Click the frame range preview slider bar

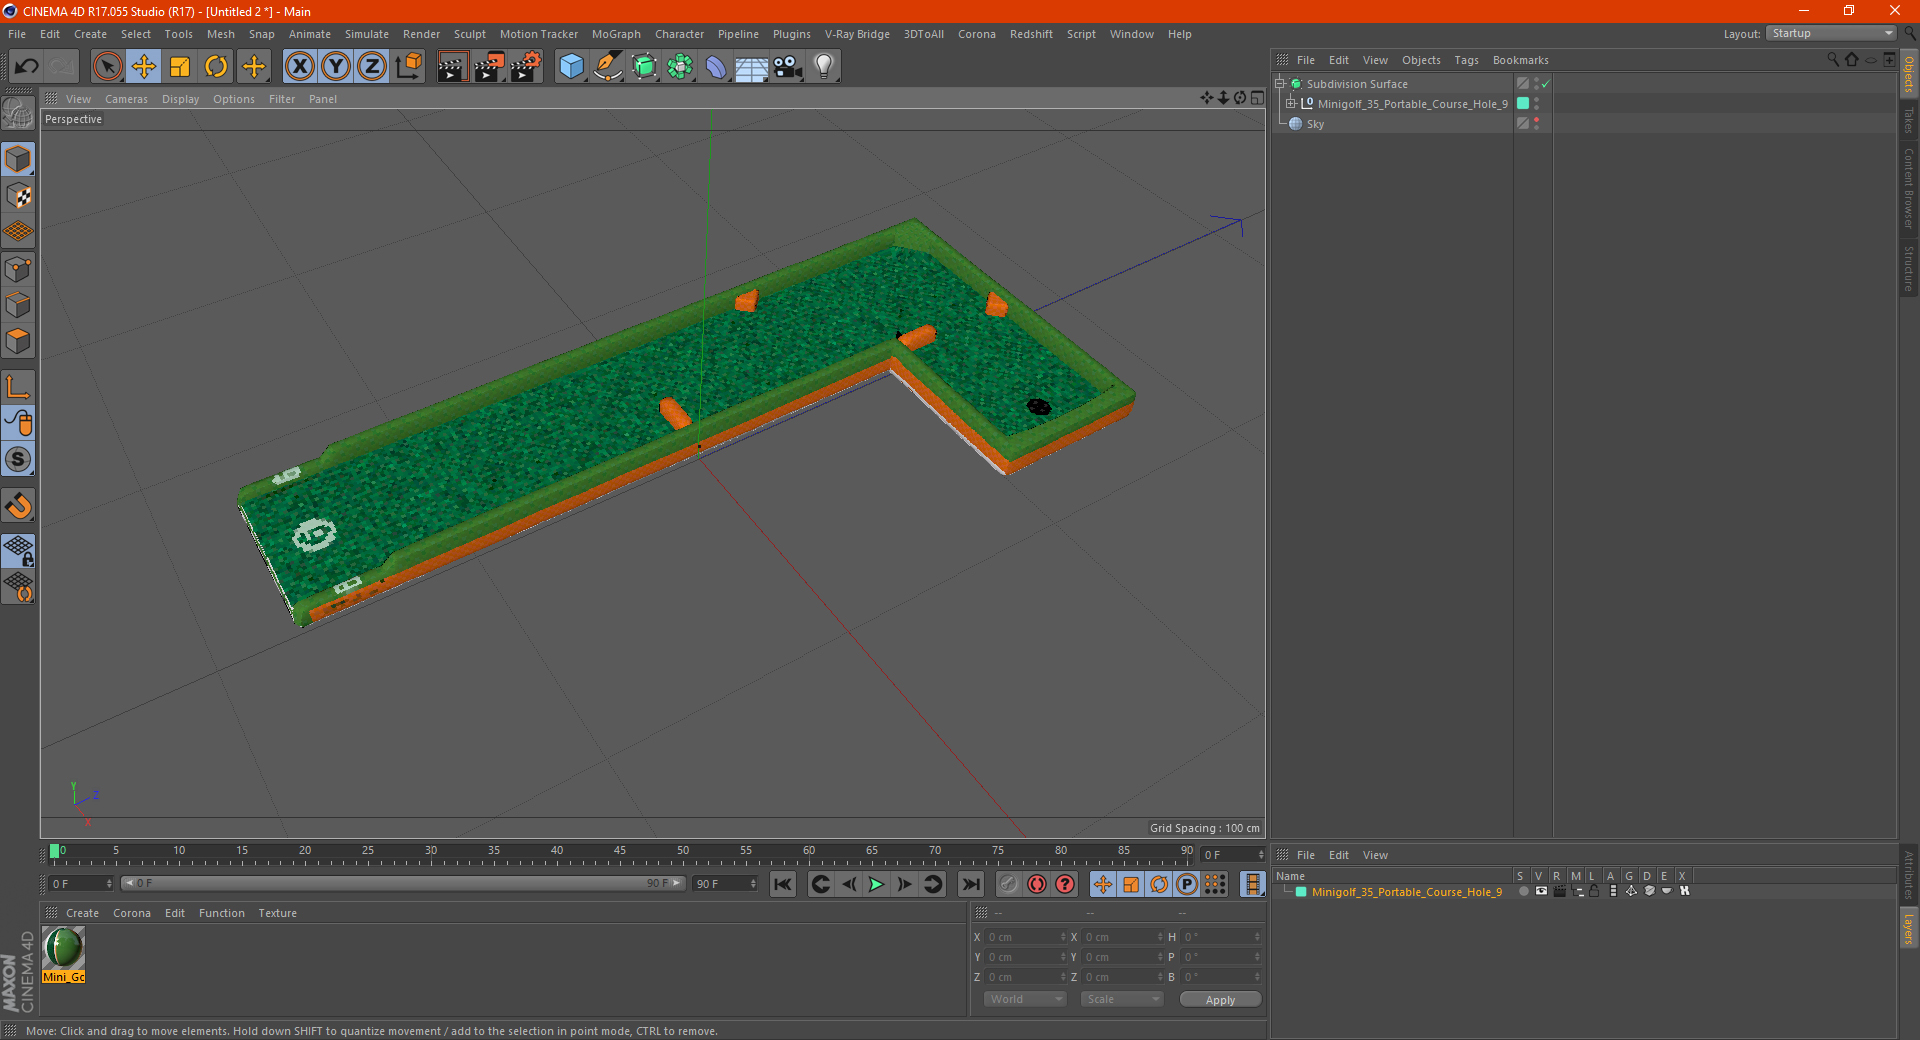tap(403, 883)
